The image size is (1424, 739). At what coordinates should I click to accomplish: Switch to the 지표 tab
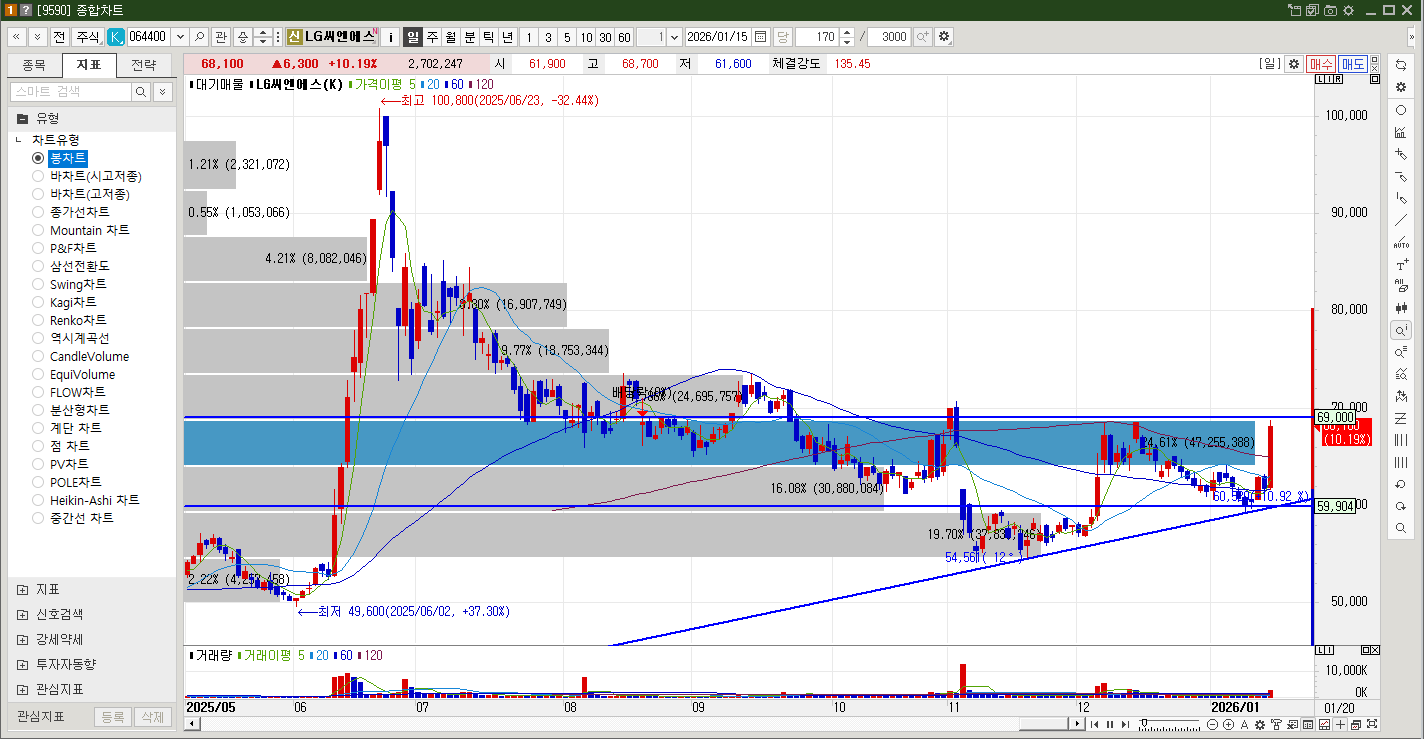coord(89,66)
